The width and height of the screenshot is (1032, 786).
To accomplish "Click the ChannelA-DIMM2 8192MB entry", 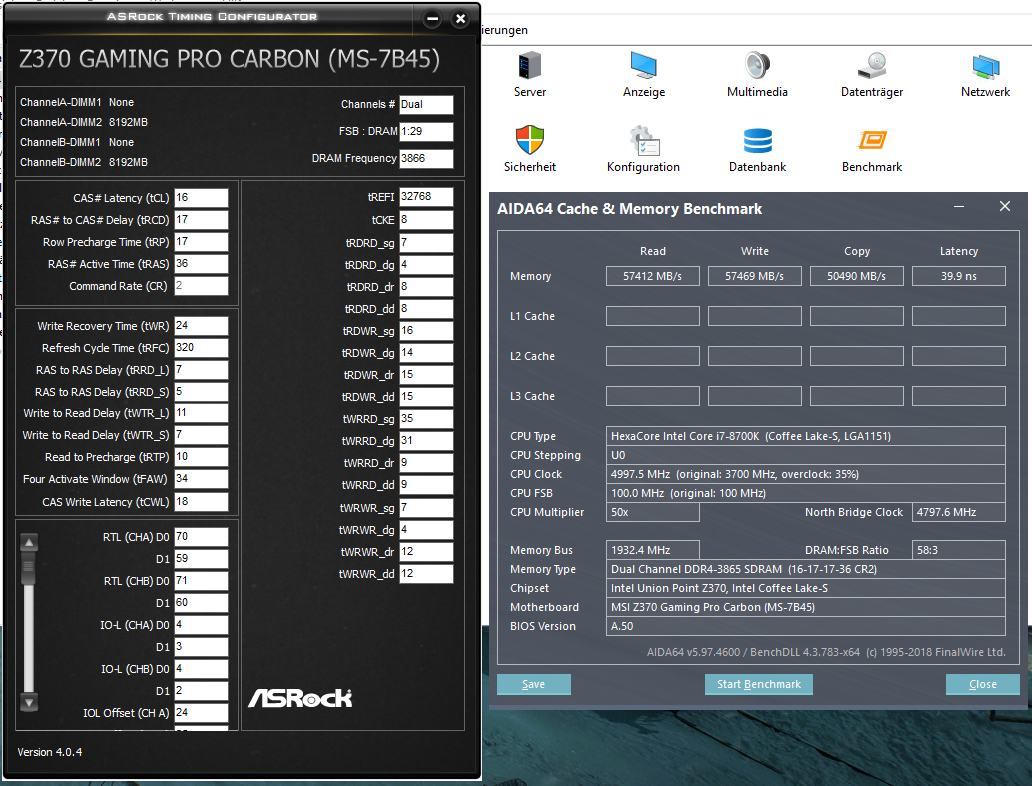I will pos(84,122).
